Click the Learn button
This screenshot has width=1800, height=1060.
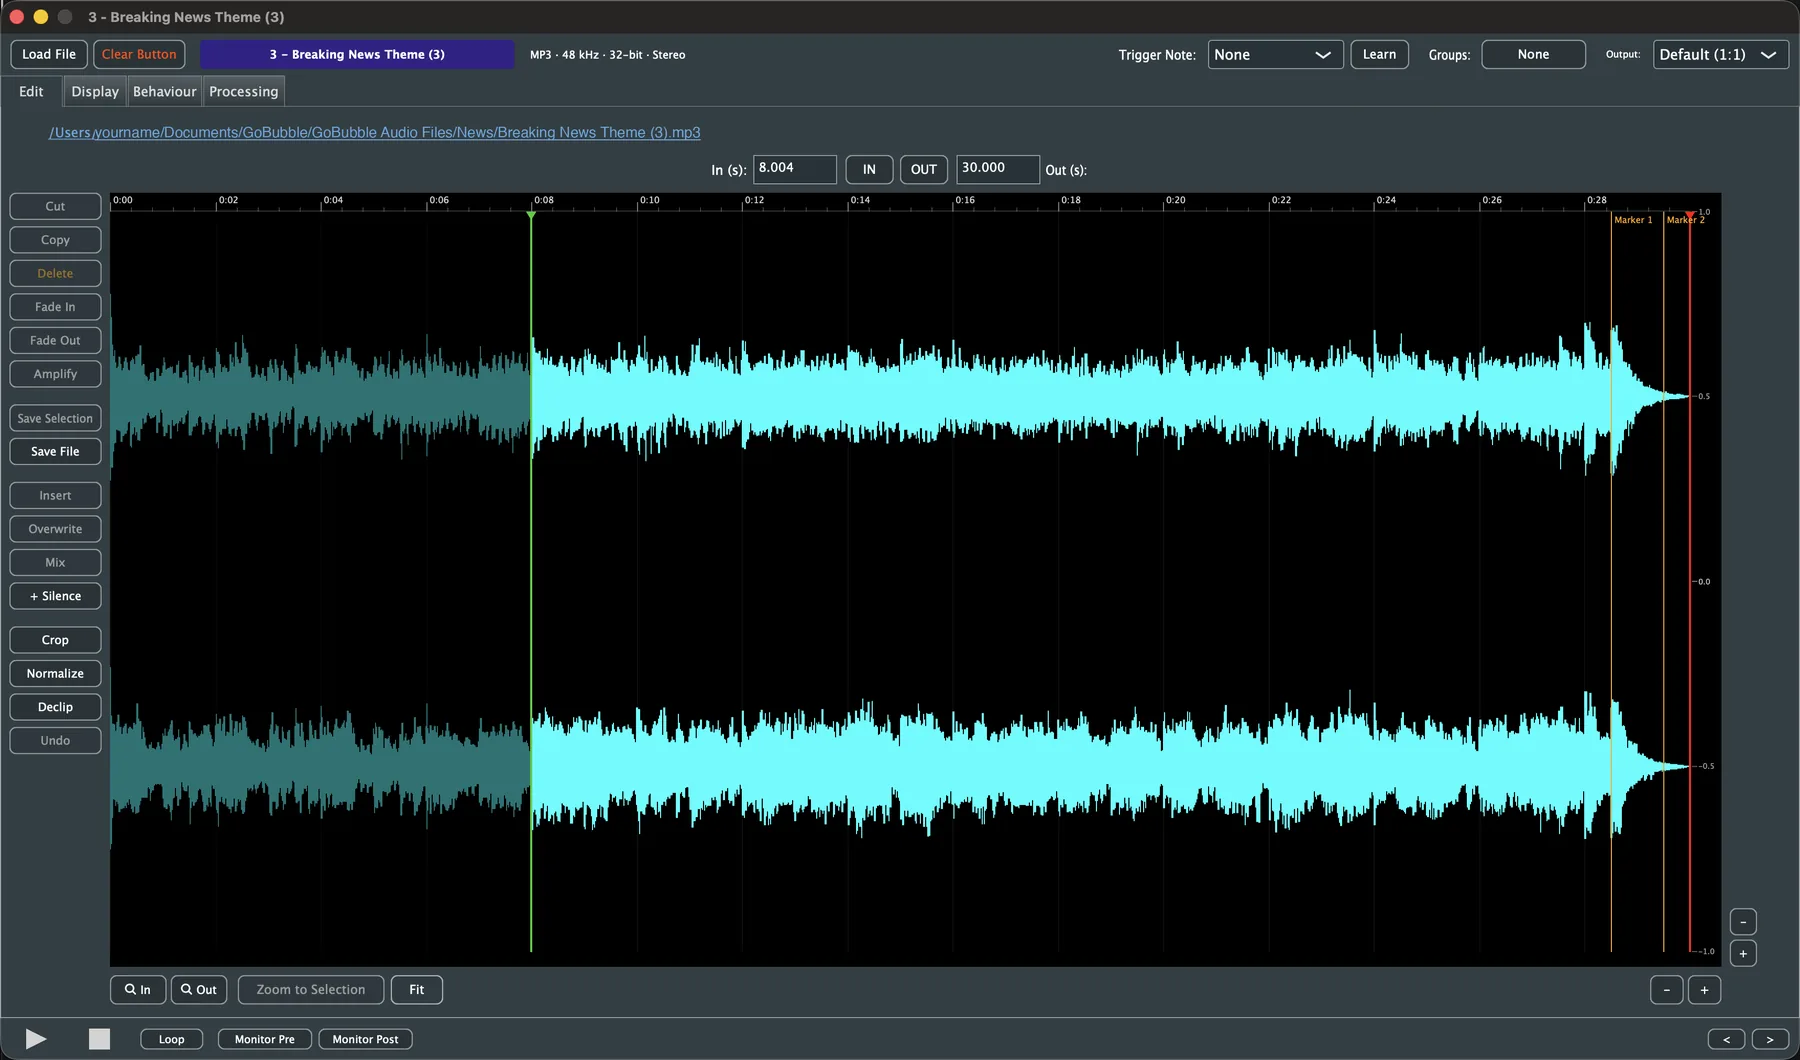(1379, 55)
